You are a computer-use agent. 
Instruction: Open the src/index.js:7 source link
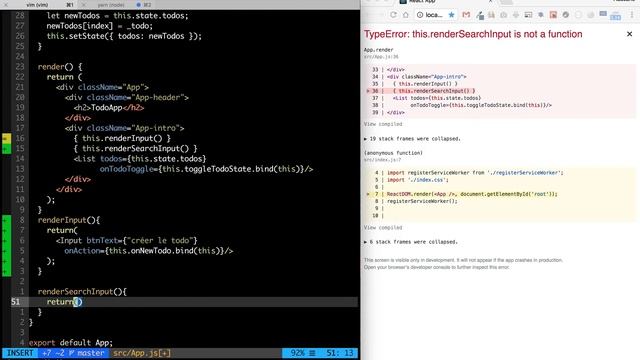click(x=382, y=160)
